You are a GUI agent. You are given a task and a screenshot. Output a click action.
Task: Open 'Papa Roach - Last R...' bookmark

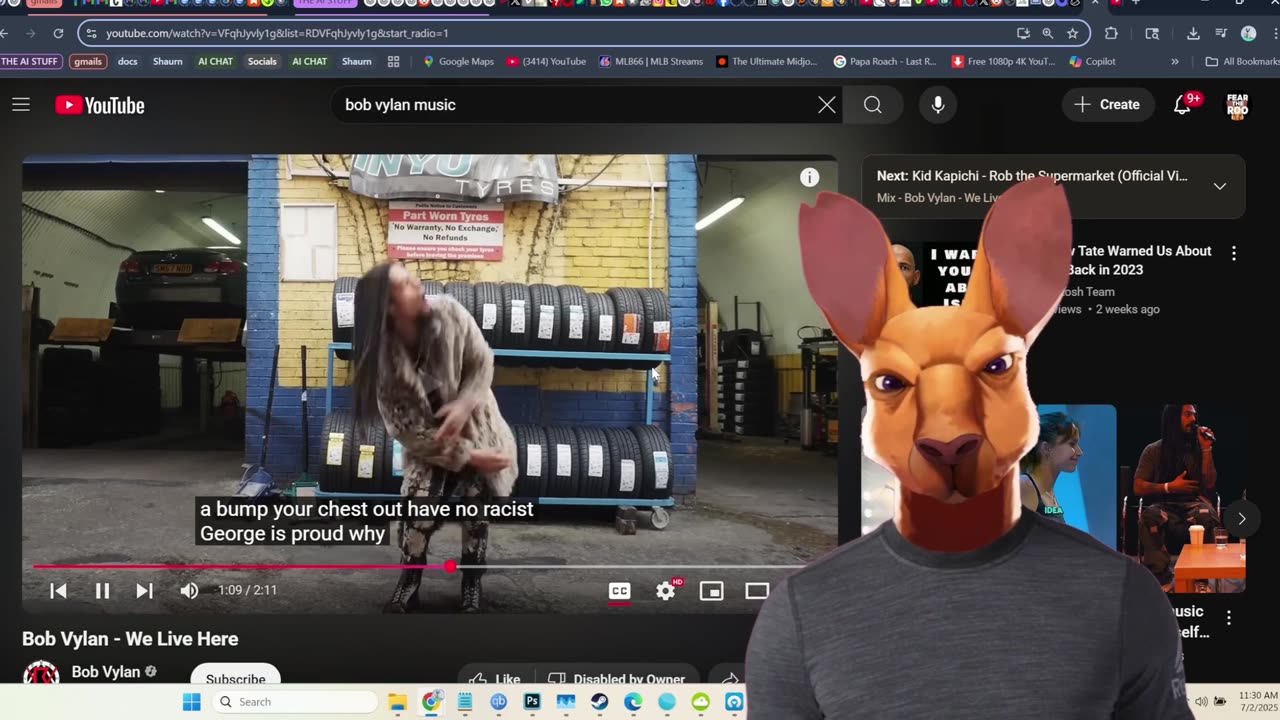point(885,61)
